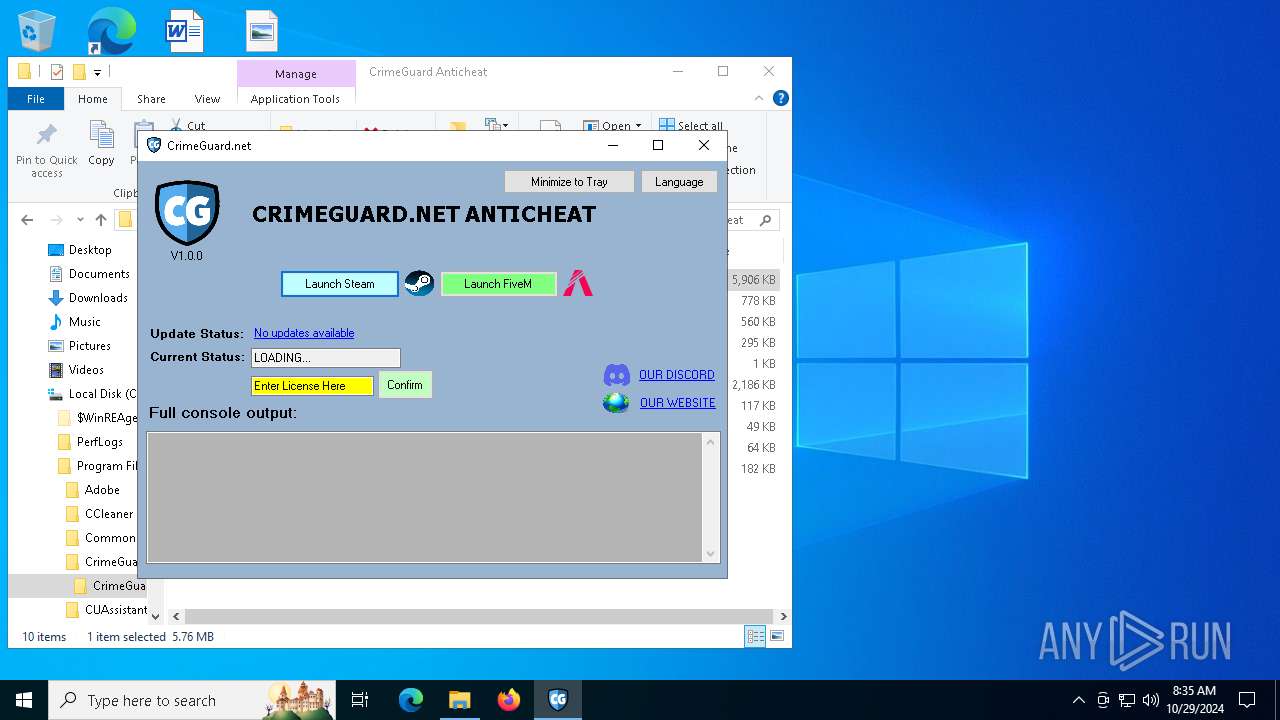Click the Minimize to Tray button
1280x720 pixels.
click(569, 182)
